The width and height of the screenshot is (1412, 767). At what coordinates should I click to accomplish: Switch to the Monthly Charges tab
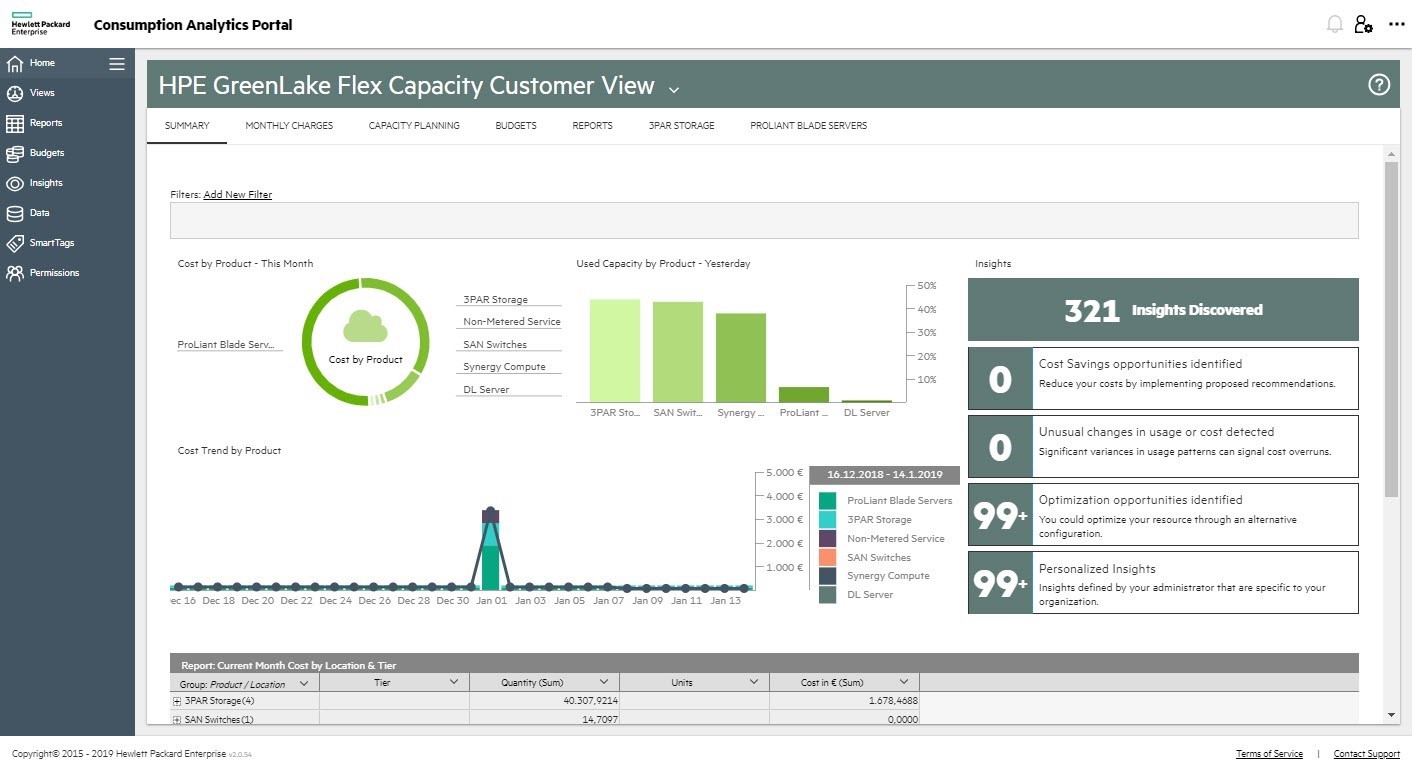click(289, 126)
